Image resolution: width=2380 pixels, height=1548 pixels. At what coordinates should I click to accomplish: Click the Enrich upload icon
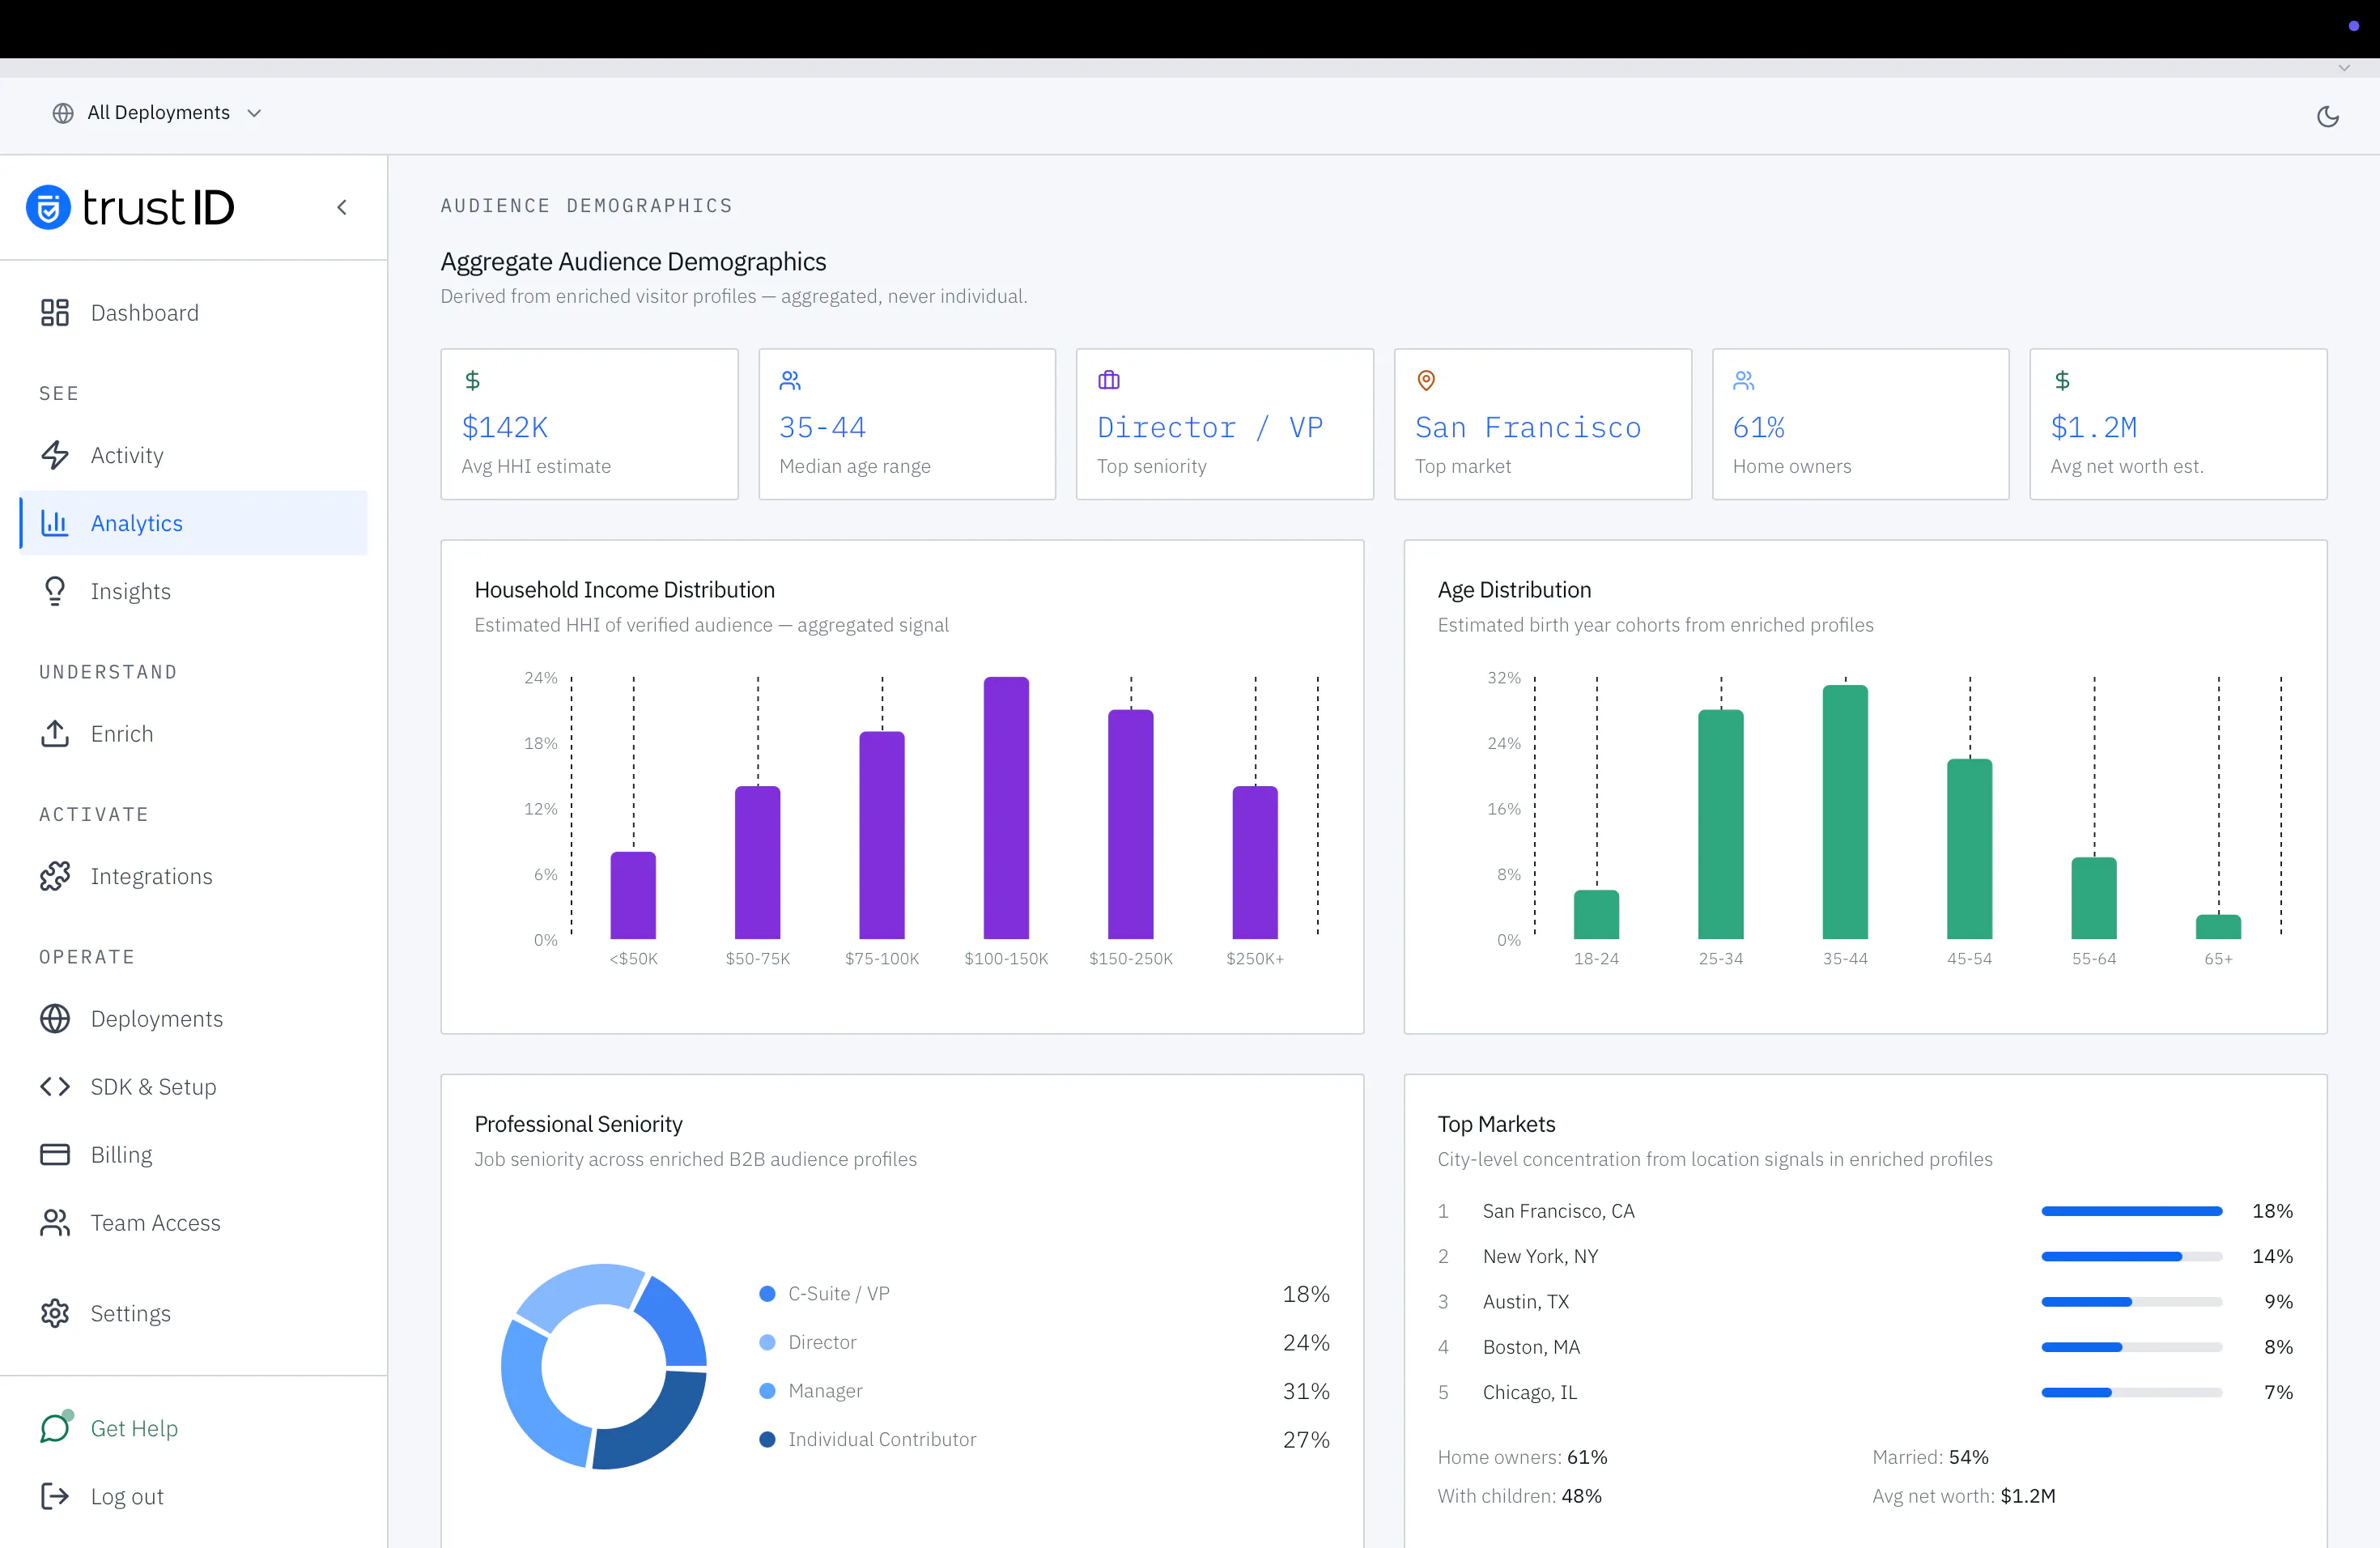point(55,733)
